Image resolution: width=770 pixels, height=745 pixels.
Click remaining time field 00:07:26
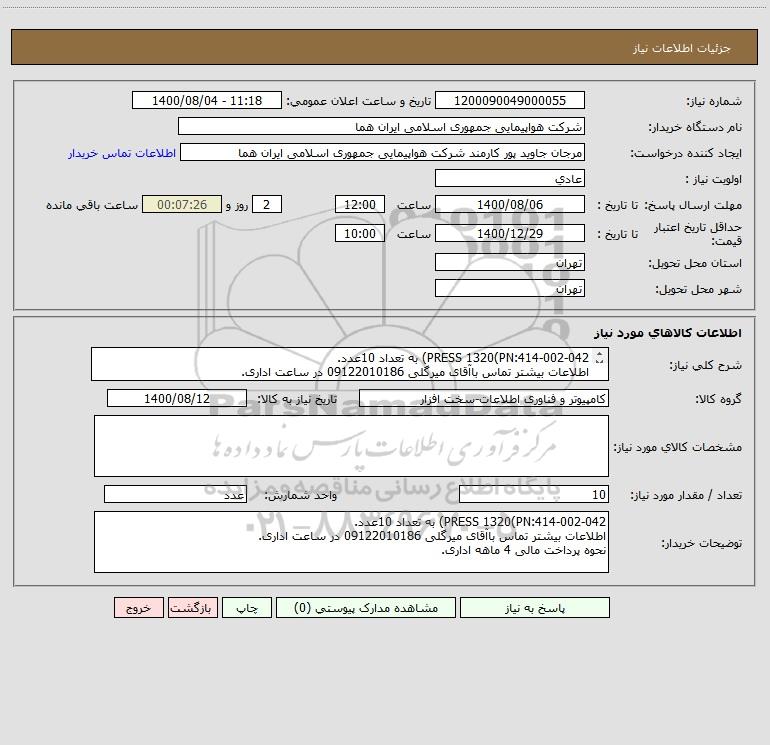[x=182, y=204]
